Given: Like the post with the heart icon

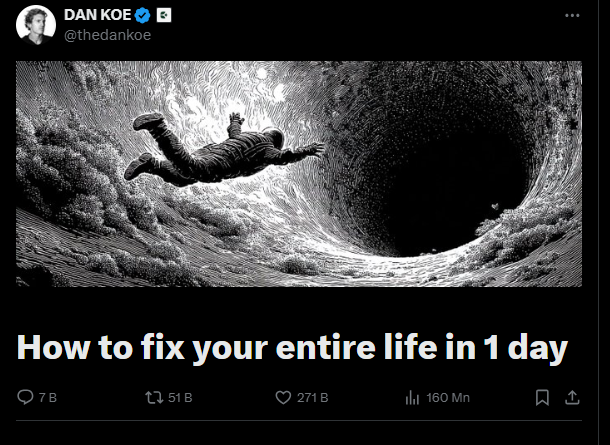Looking at the screenshot, I should click(x=283, y=398).
